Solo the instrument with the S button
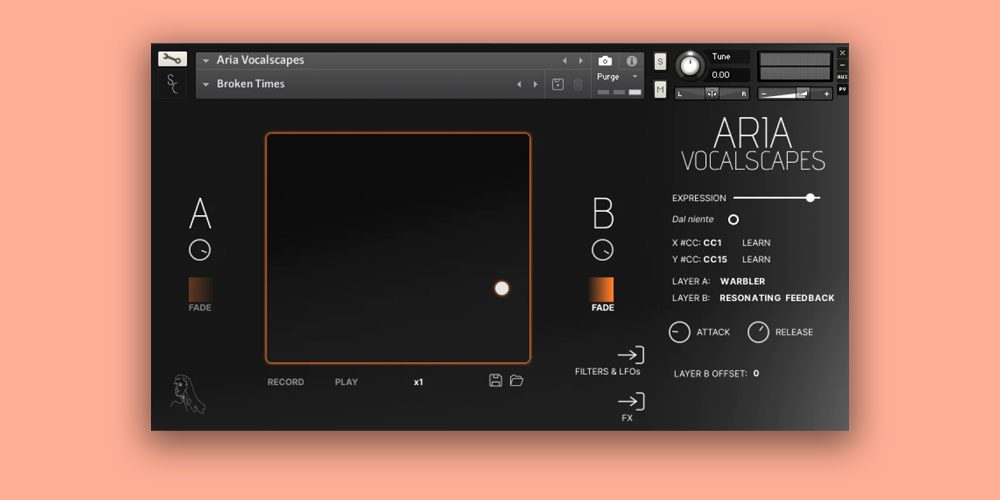1000x500 pixels. tap(660, 62)
